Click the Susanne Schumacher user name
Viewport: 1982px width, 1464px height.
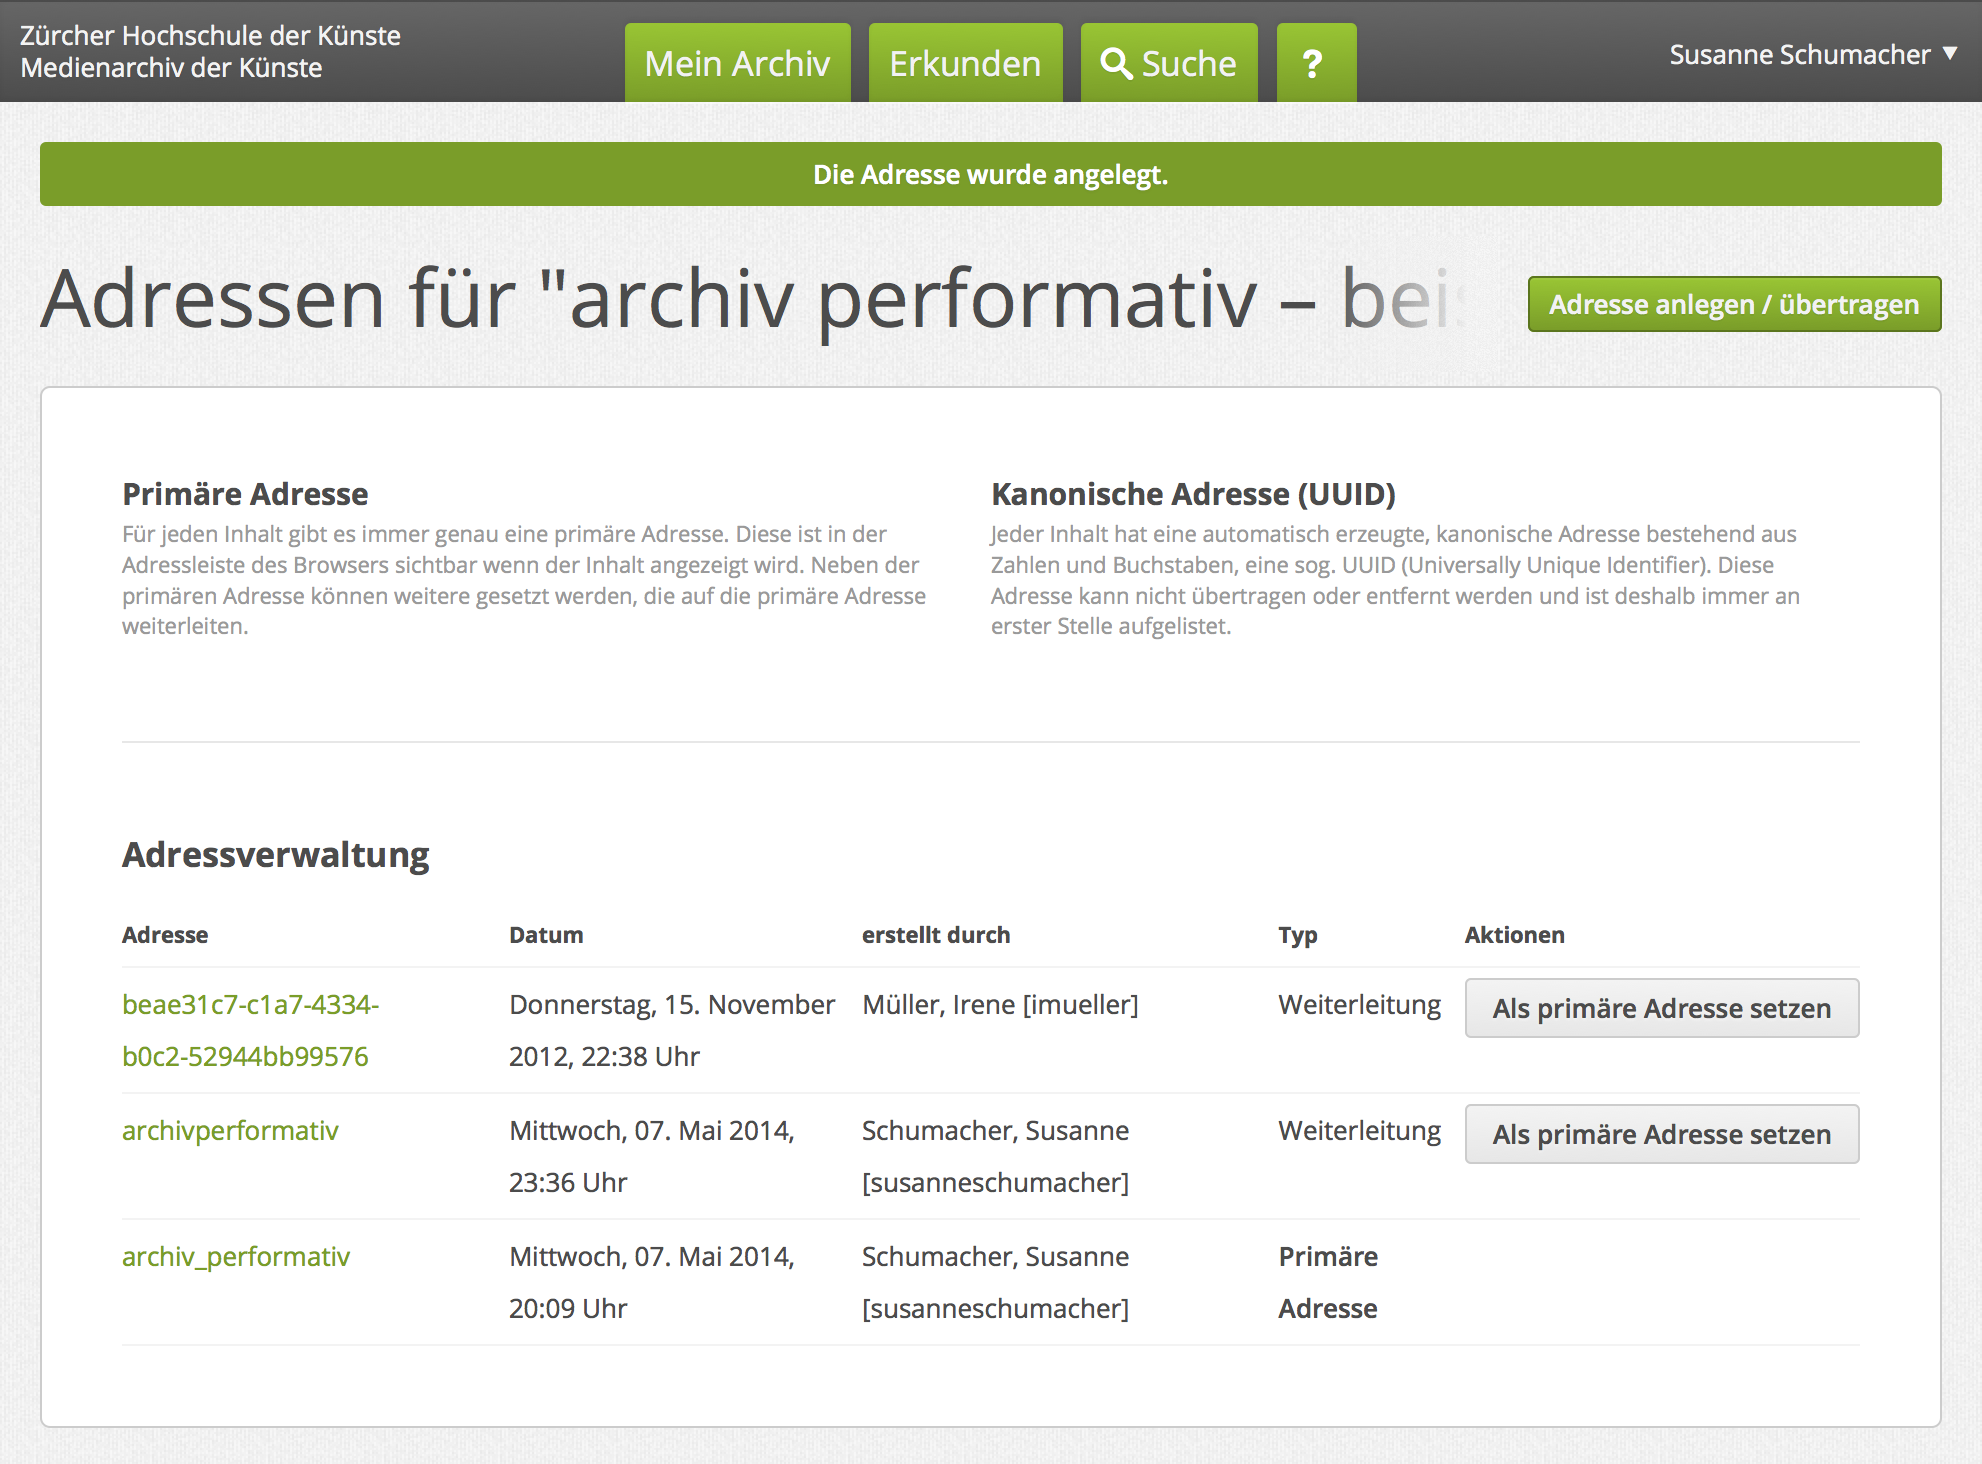[x=1799, y=54]
